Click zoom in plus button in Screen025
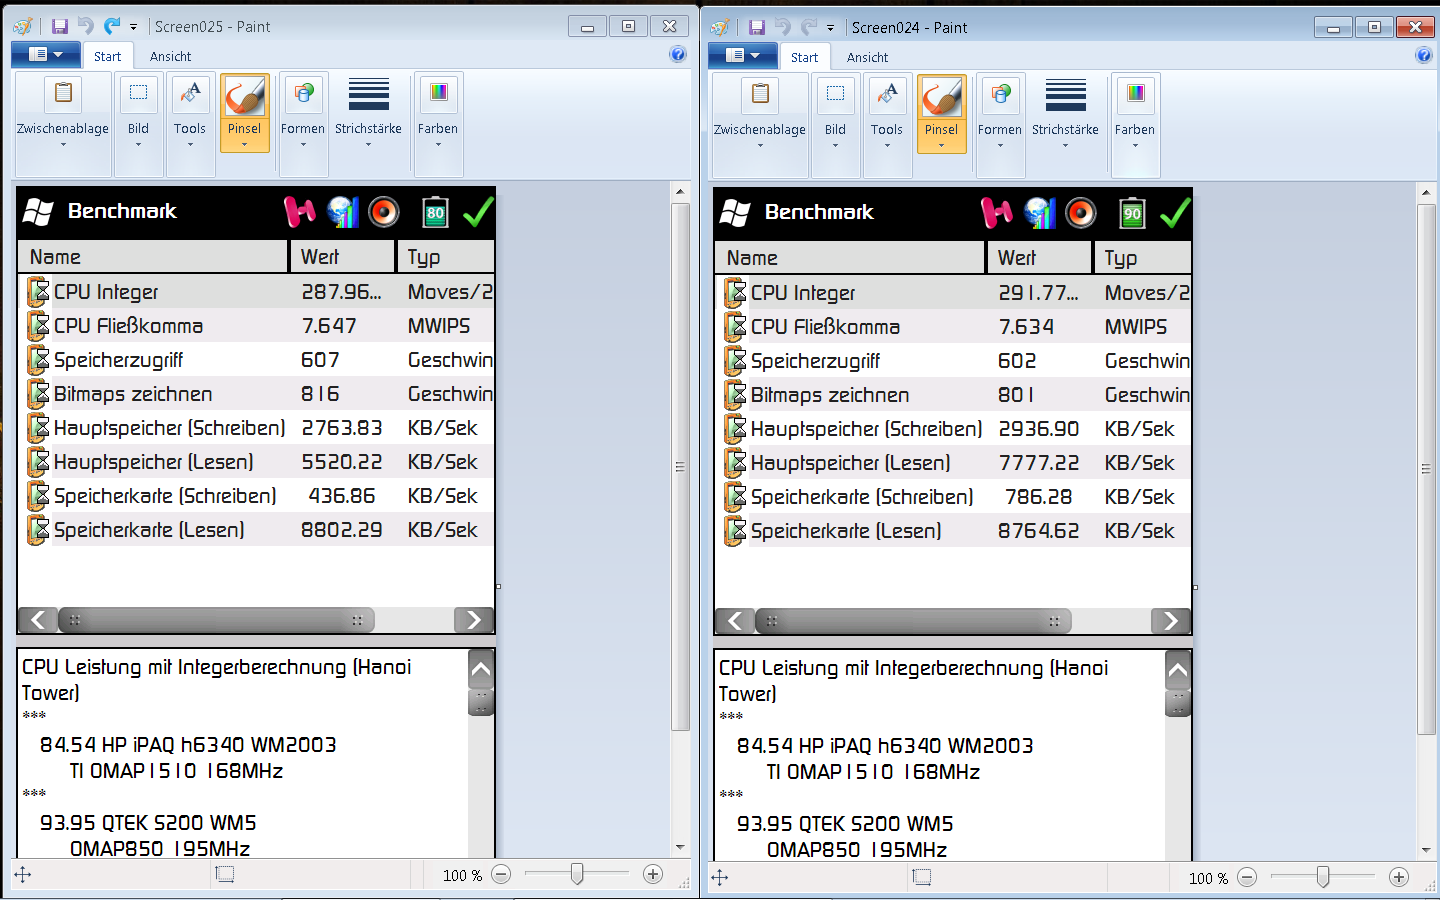Image resolution: width=1440 pixels, height=900 pixels. tap(653, 874)
